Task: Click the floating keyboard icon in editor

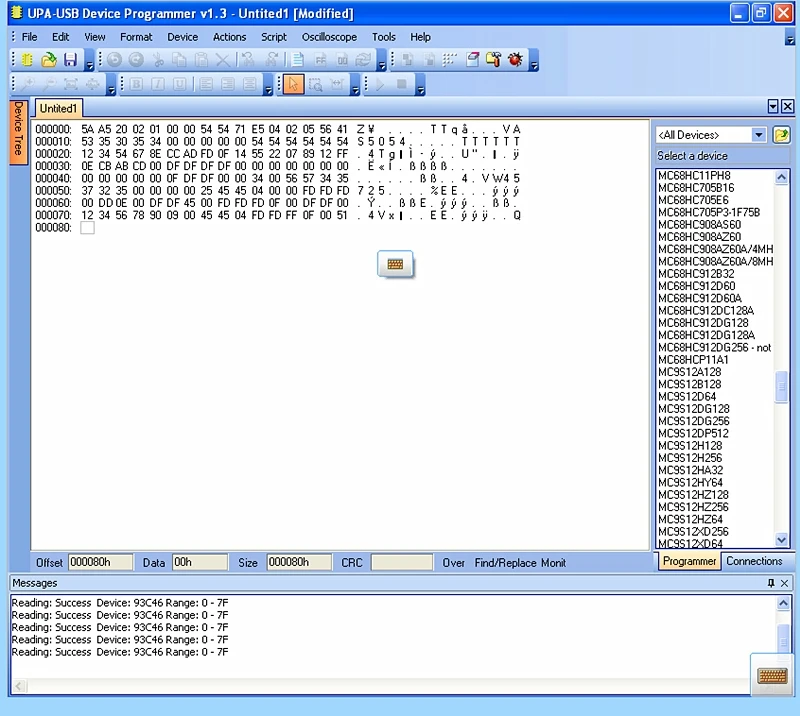Action: [x=395, y=264]
